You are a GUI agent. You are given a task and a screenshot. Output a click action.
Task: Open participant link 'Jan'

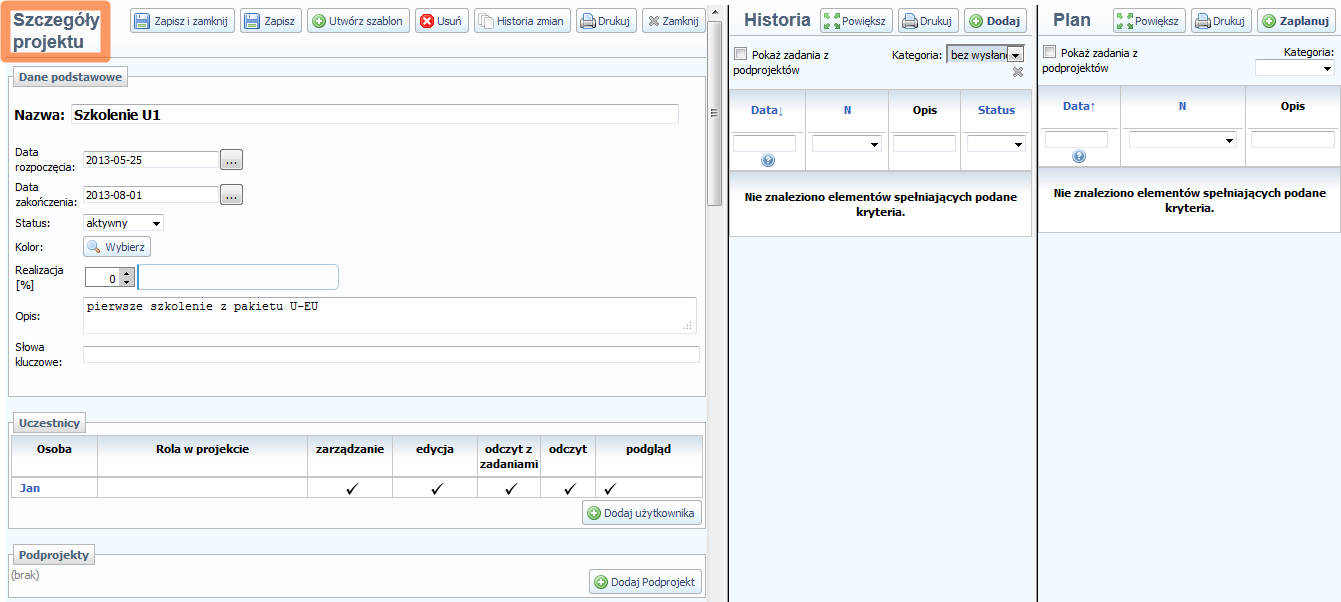click(x=30, y=488)
